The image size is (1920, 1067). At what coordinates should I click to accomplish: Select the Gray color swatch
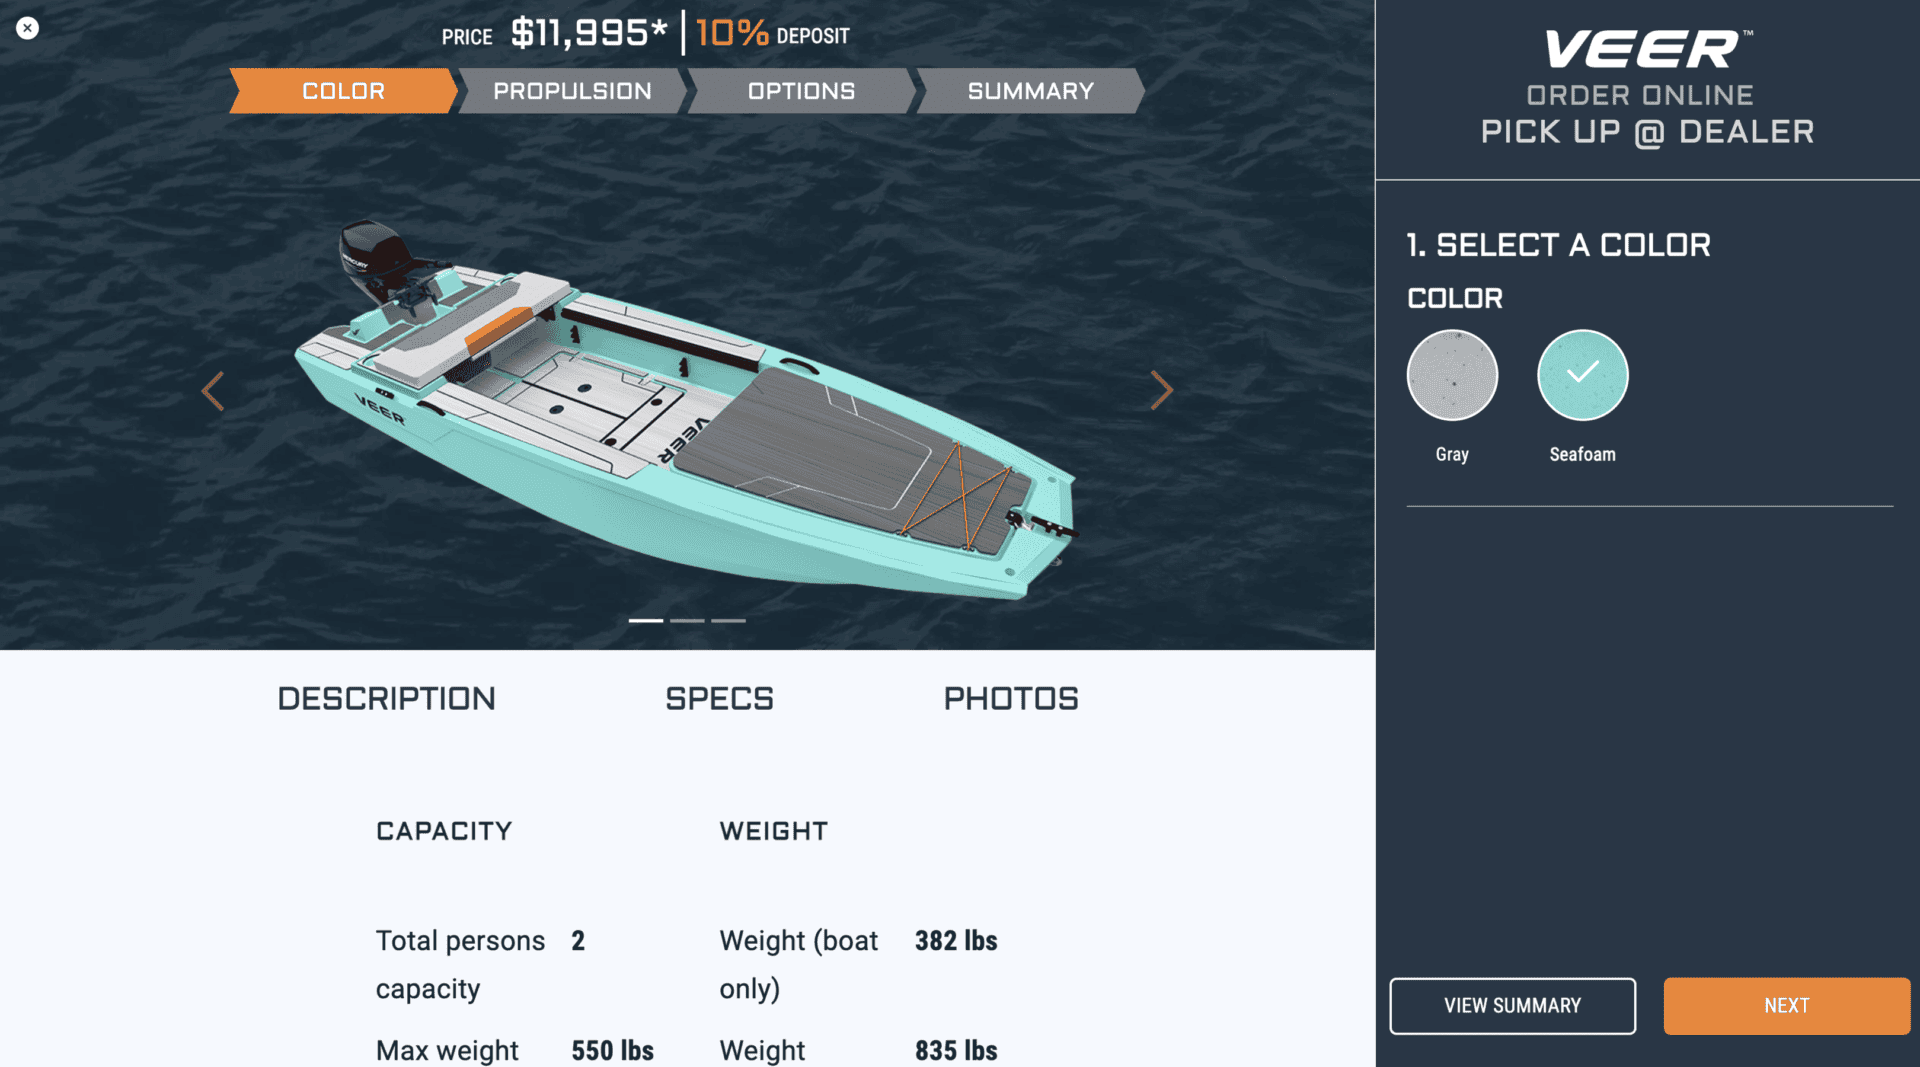1452,376
